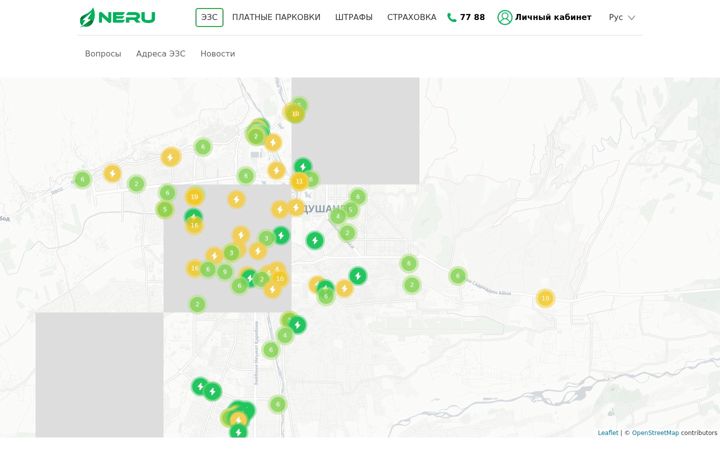720x450 pixels.
Task: Click the yellow charging marker left of green cluster 2 on western road
Action: [x=112, y=174]
